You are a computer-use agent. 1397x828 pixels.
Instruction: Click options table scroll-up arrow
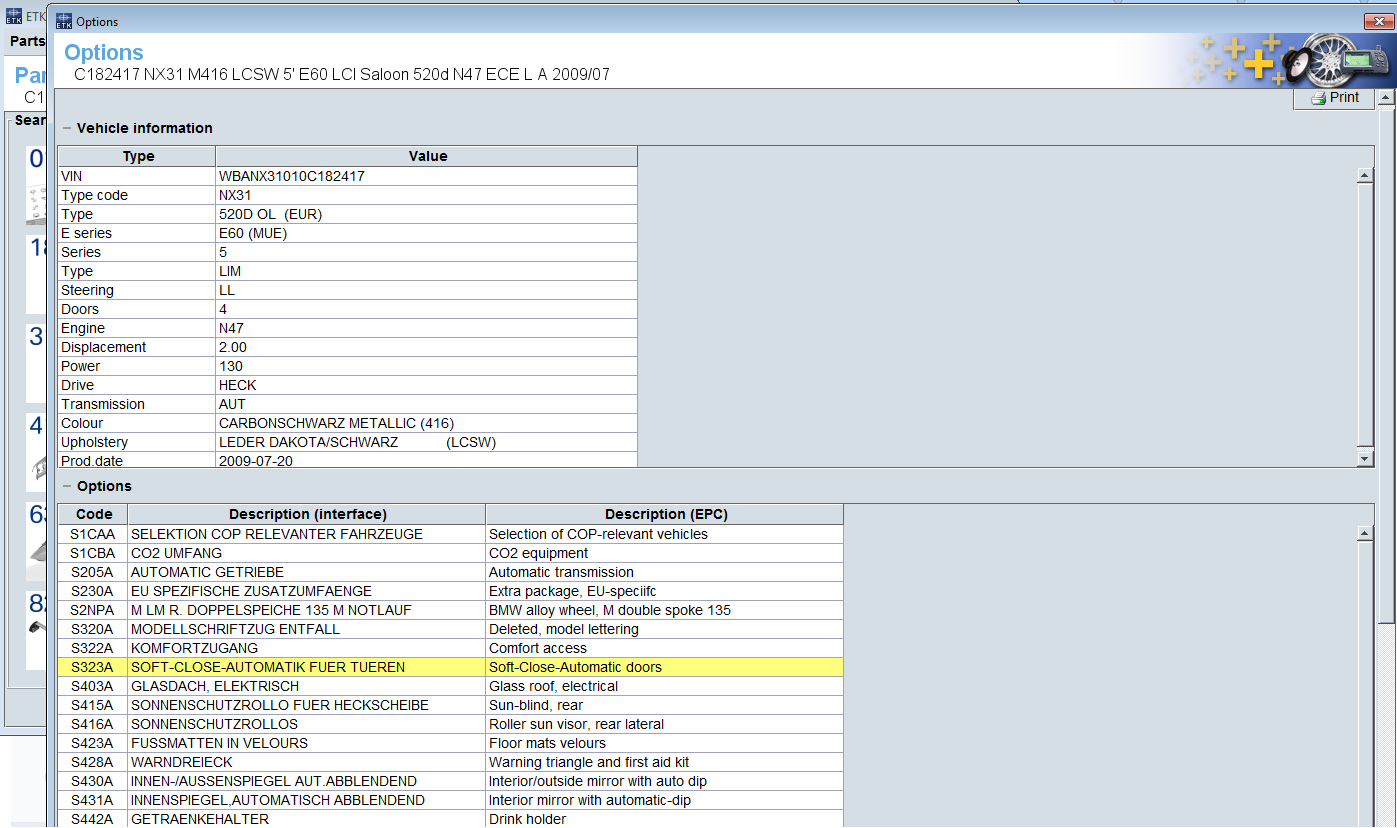coord(1365,534)
